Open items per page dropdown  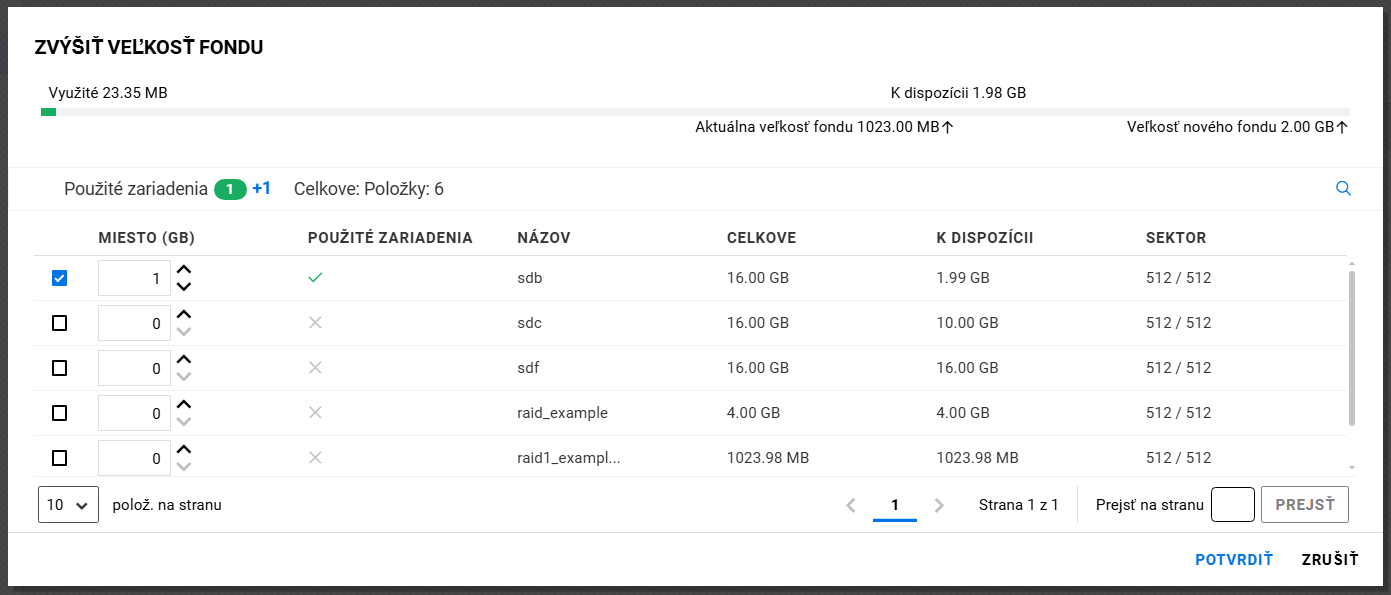click(68, 505)
